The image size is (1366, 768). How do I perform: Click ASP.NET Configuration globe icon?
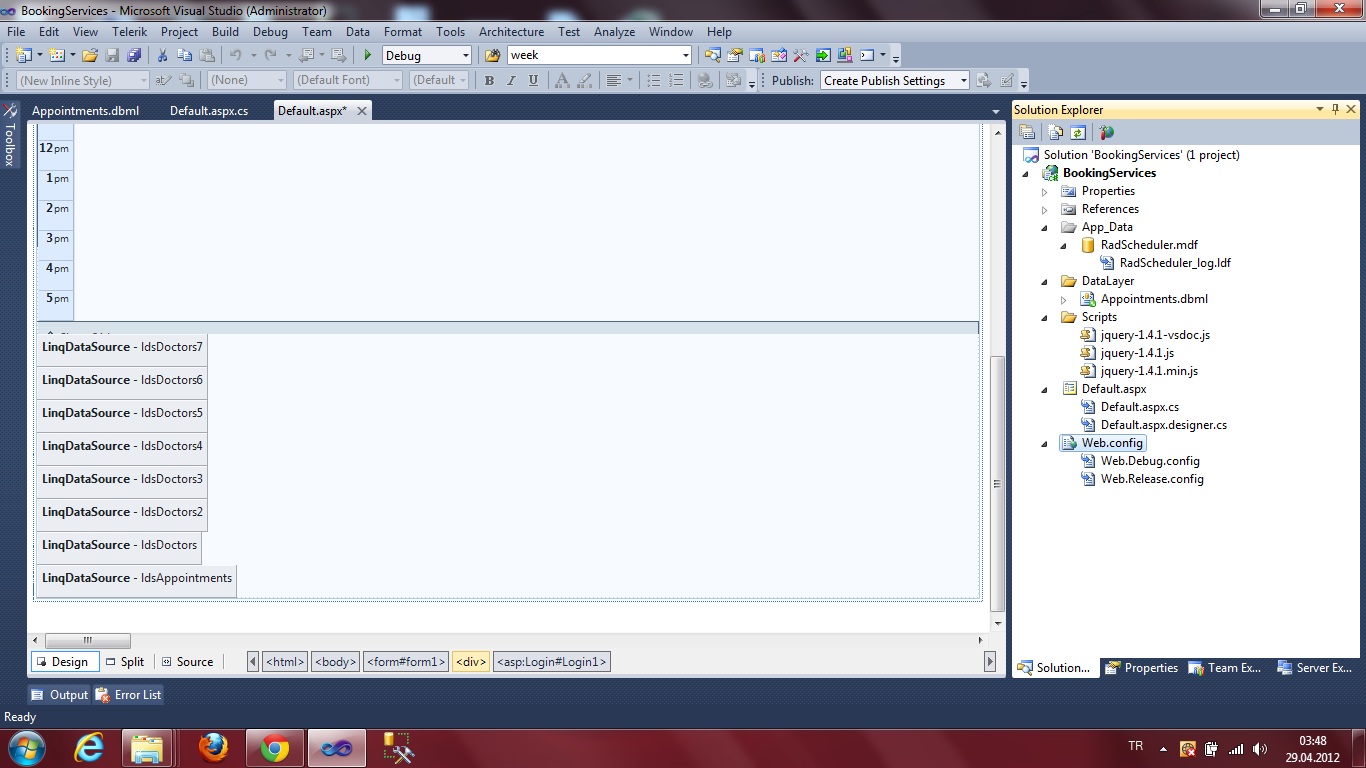click(x=1106, y=132)
